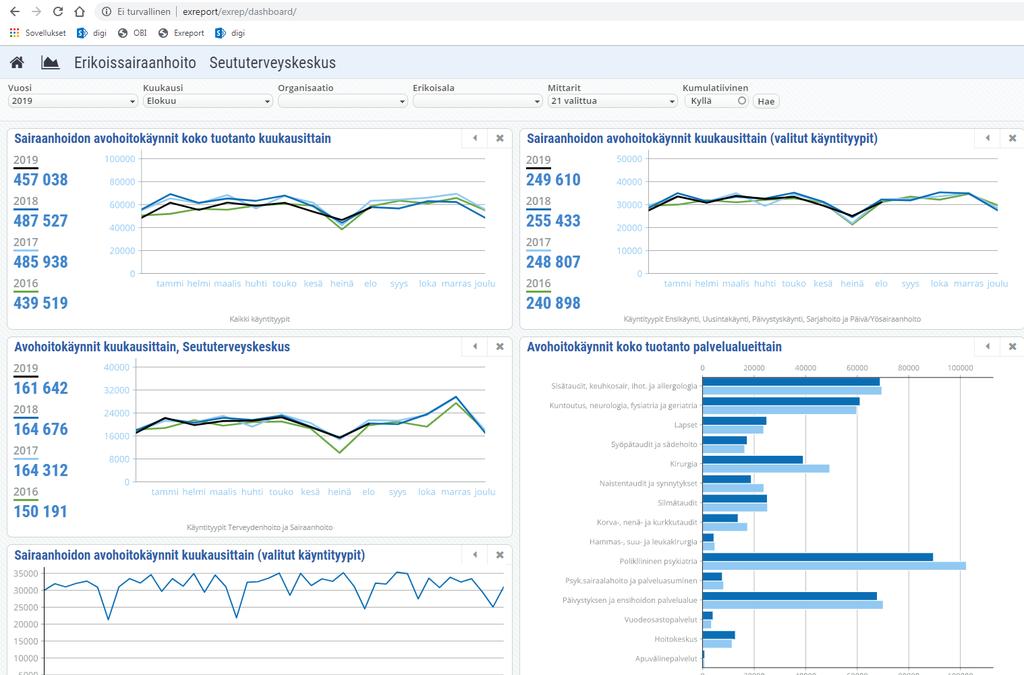Open the Organisaatio dropdown
The image size is (1024, 675).
coord(343,101)
